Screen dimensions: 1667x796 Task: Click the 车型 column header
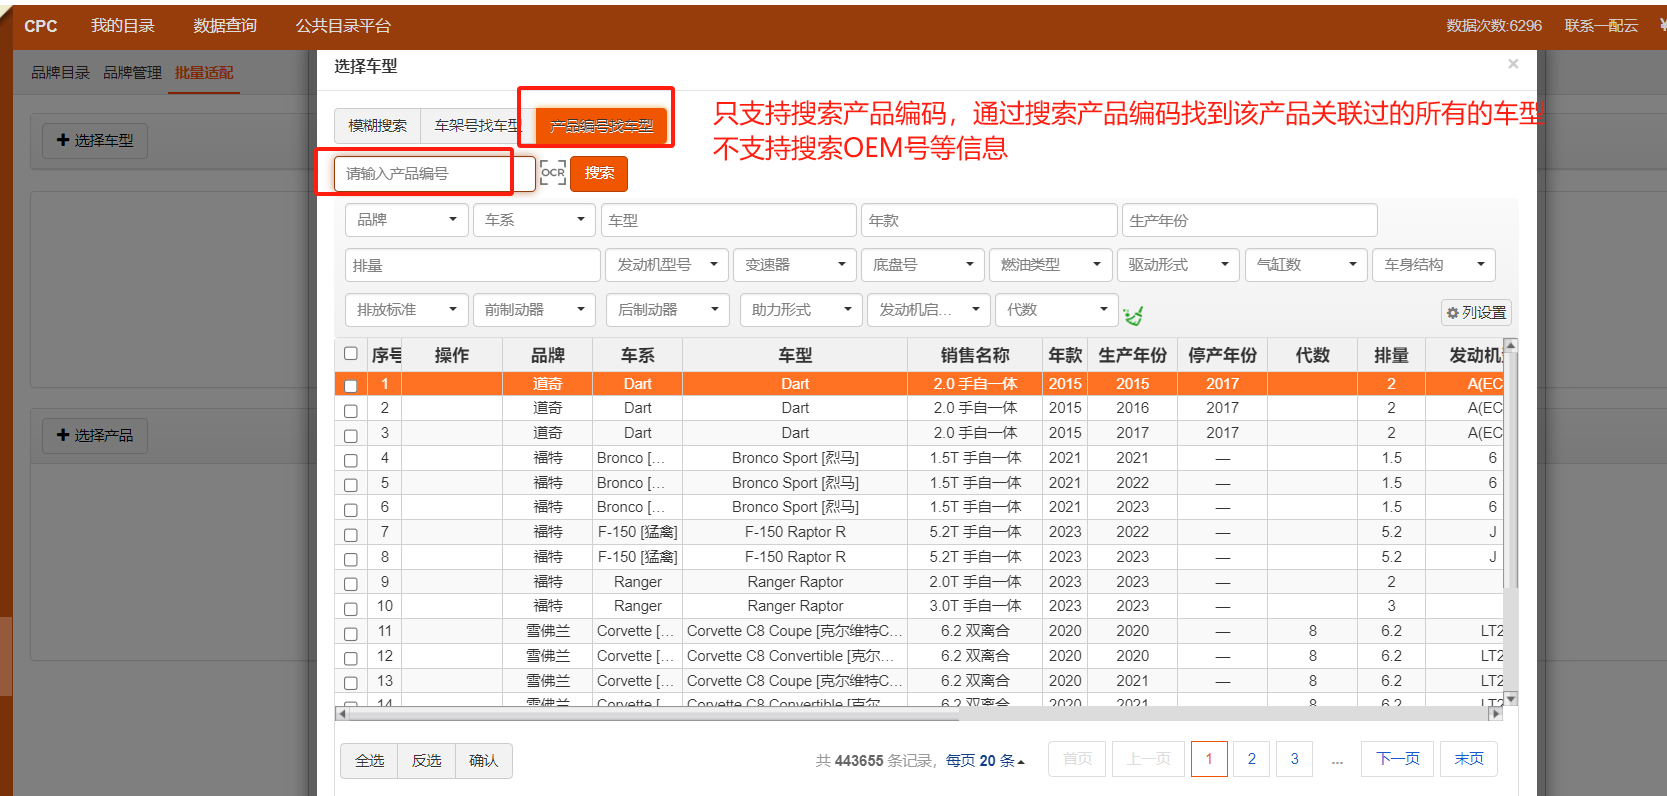pyautogui.click(x=795, y=355)
